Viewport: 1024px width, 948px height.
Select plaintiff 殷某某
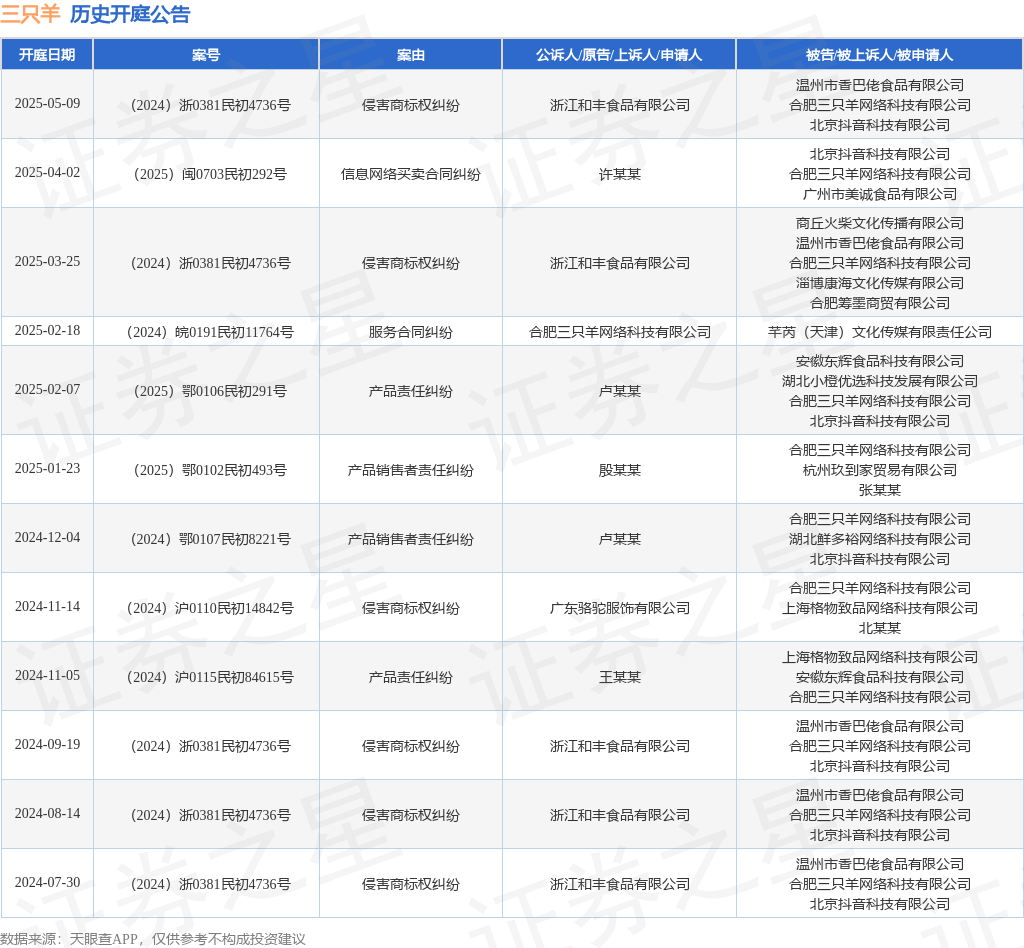(619, 470)
